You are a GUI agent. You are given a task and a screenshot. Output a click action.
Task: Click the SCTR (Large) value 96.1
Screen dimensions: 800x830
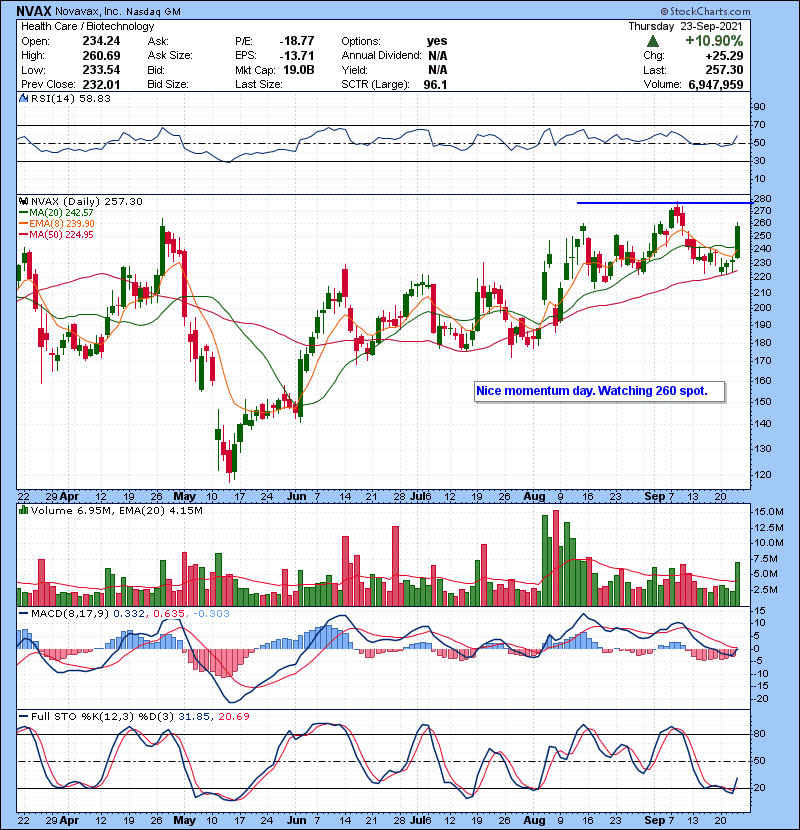point(435,84)
